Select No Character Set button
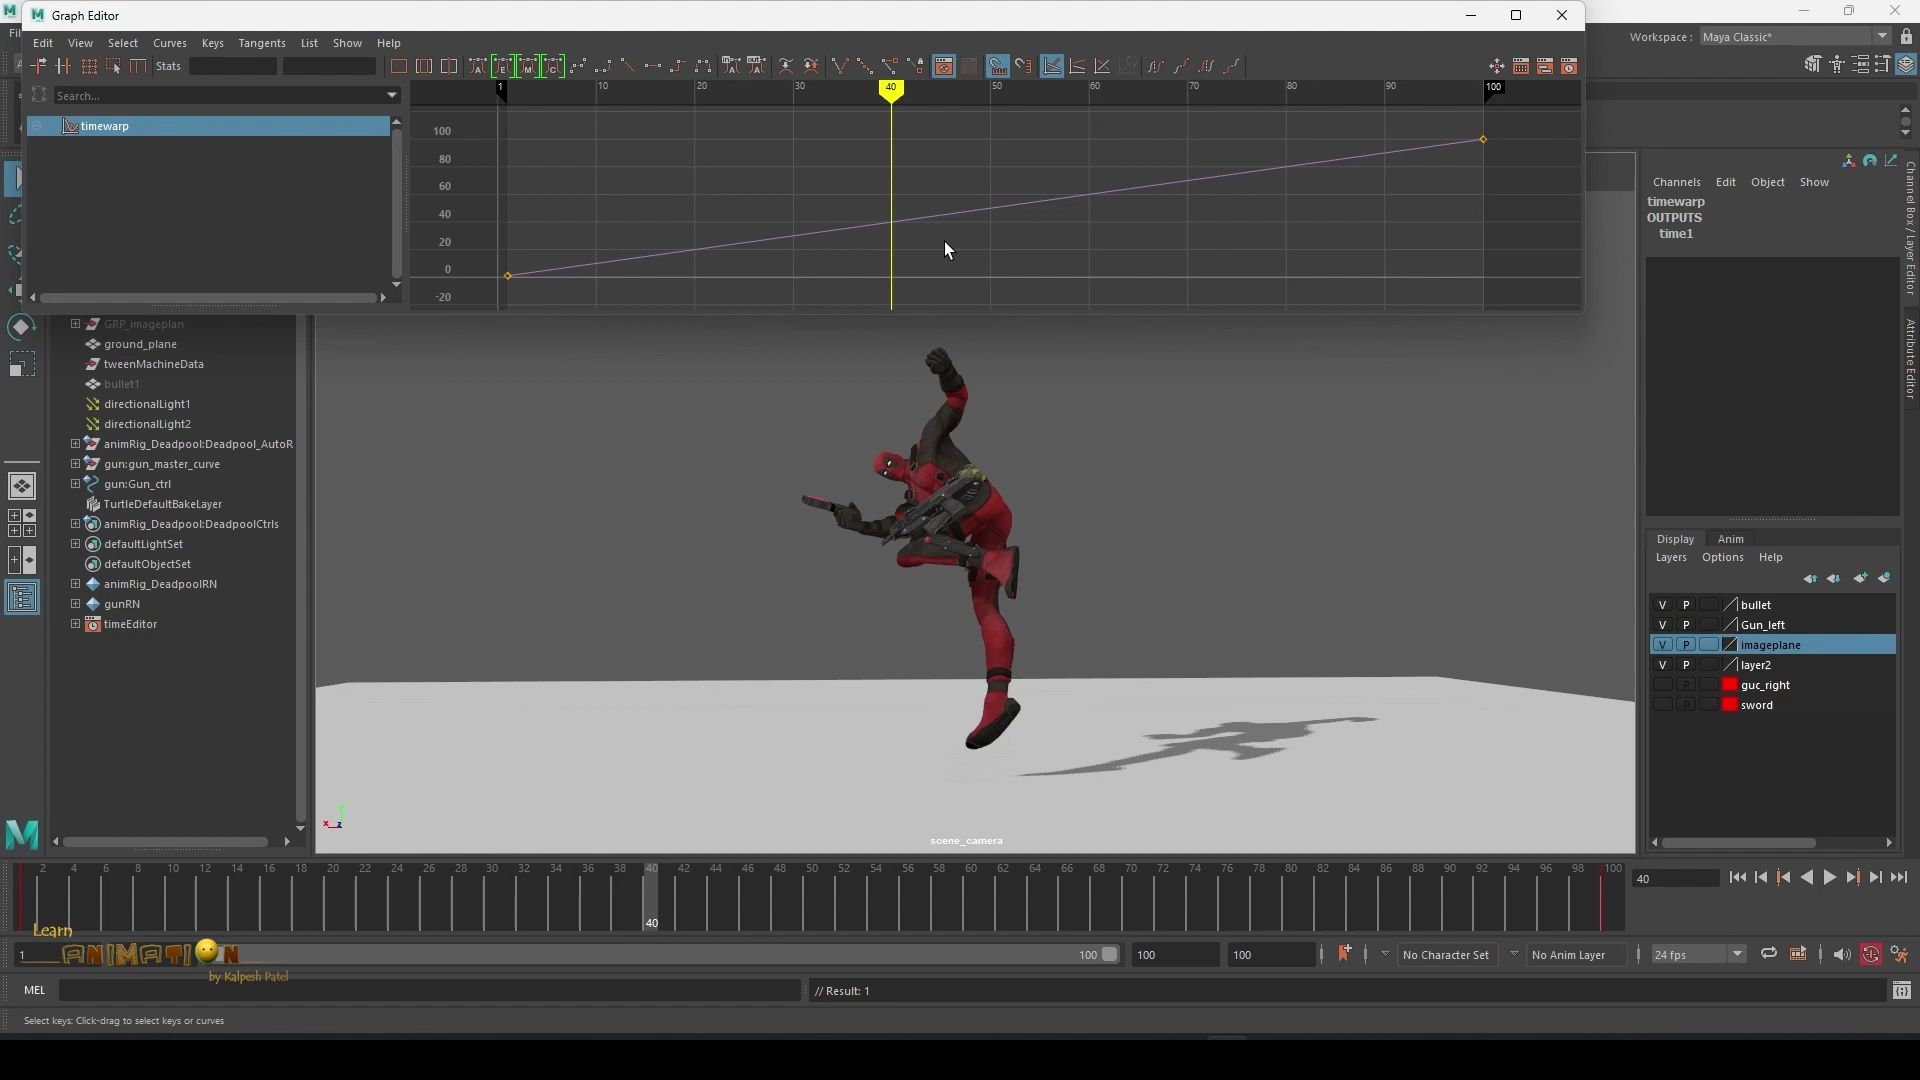This screenshot has height=1080, width=1920. [1445, 955]
